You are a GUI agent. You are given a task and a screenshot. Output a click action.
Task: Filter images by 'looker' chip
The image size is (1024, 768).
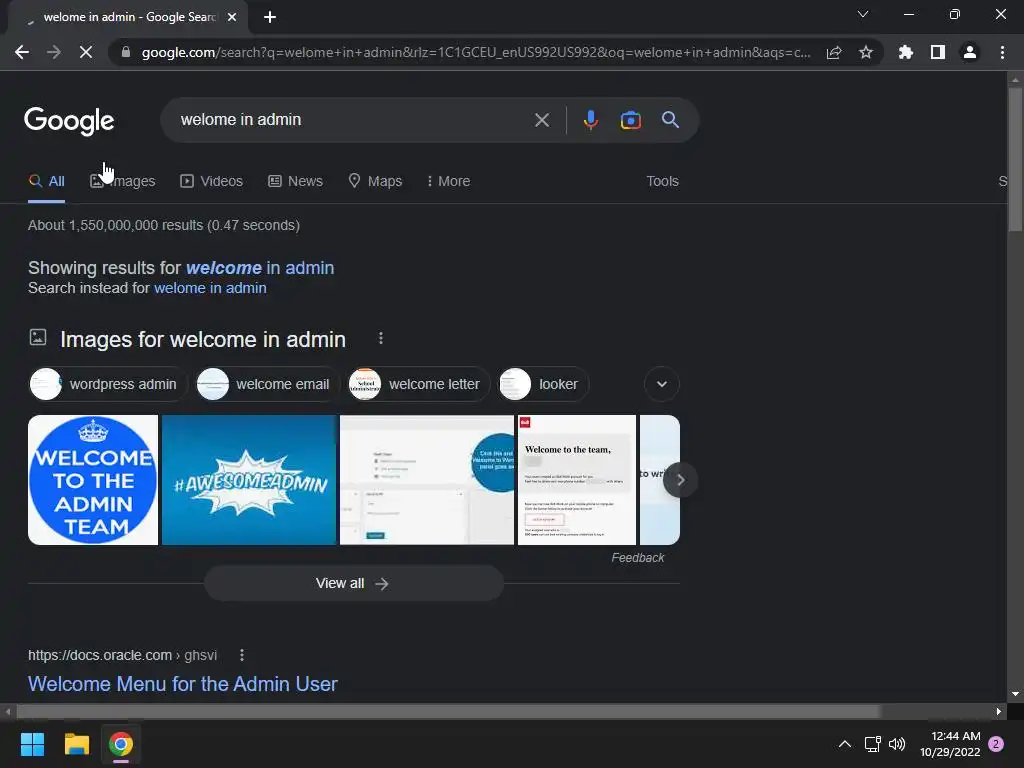point(543,384)
